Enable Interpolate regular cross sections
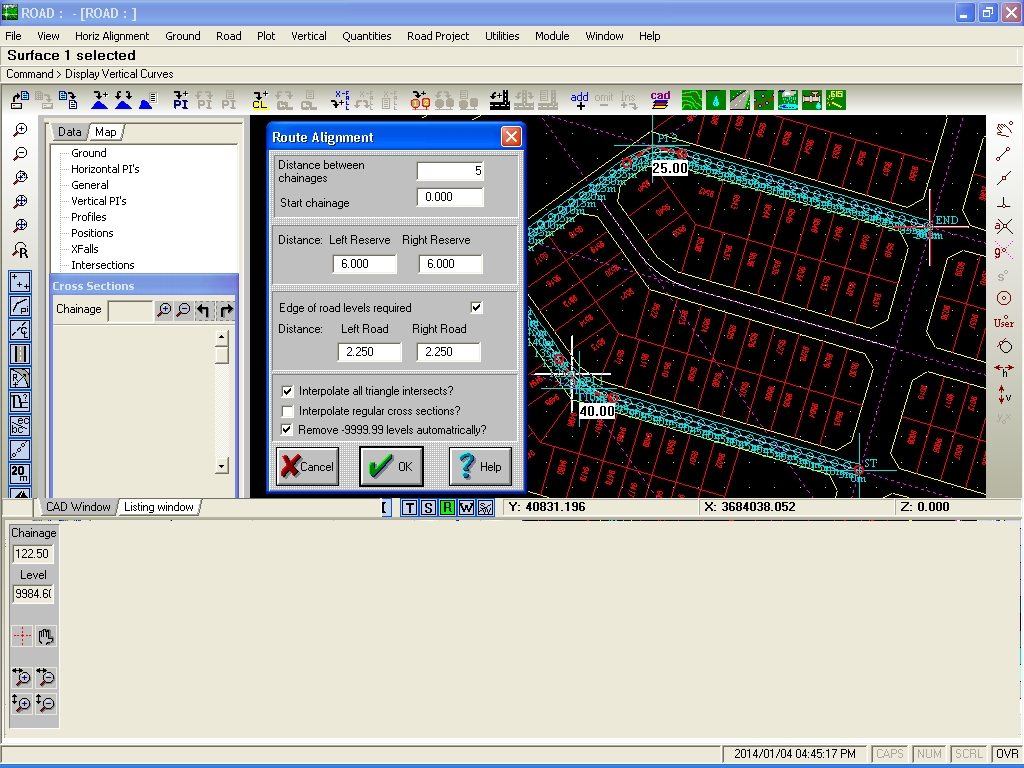1024x768 pixels. point(287,411)
